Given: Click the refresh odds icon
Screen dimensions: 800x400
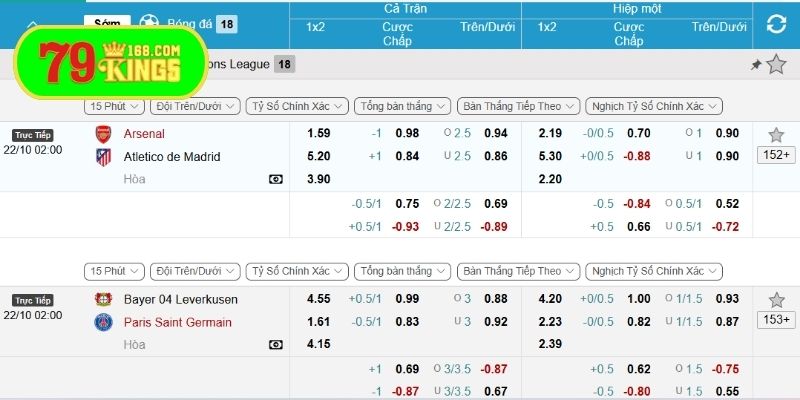Looking at the screenshot, I should click(x=775, y=24).
